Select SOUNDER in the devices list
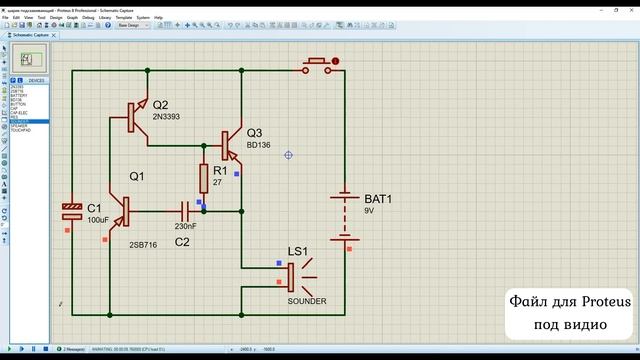This screenshot has width=640, height=360. 29,121
